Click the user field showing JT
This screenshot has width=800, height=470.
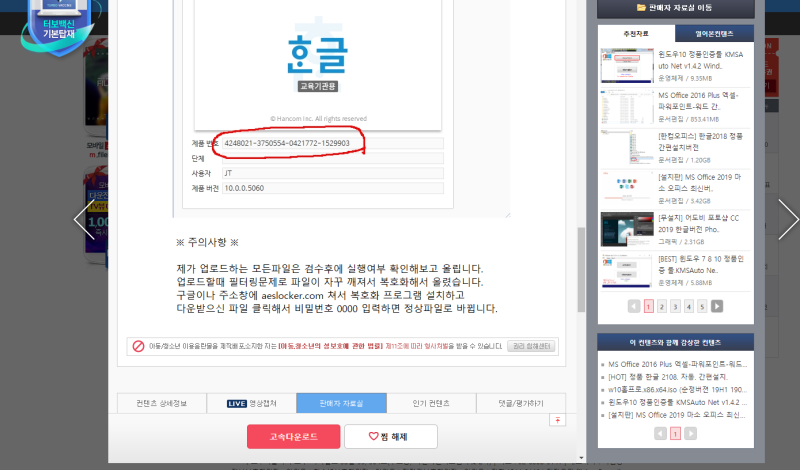(333, 174)
